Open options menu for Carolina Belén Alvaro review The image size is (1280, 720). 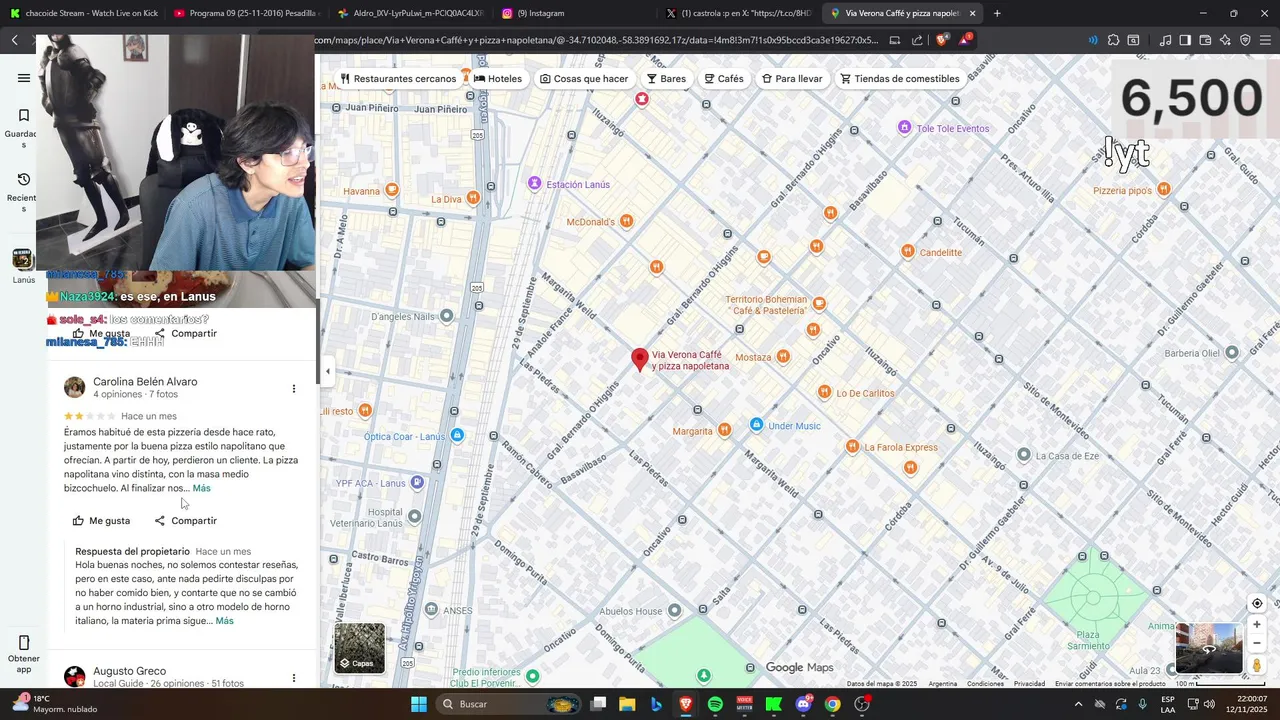coord(293,388)
